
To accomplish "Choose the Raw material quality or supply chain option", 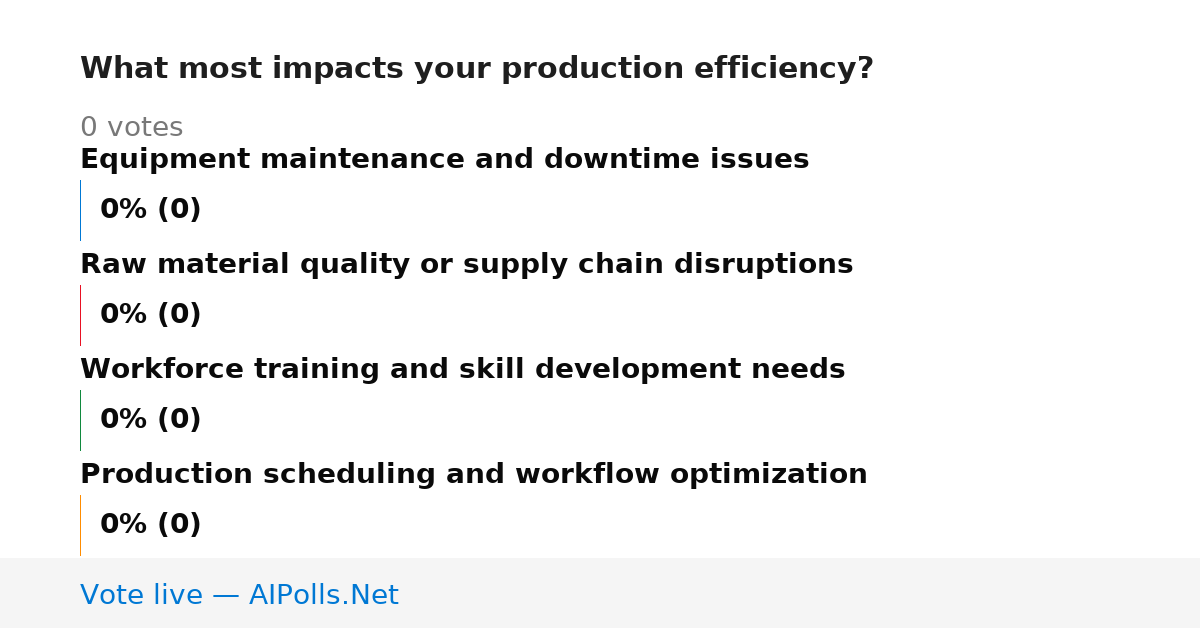I will [466, 265].
